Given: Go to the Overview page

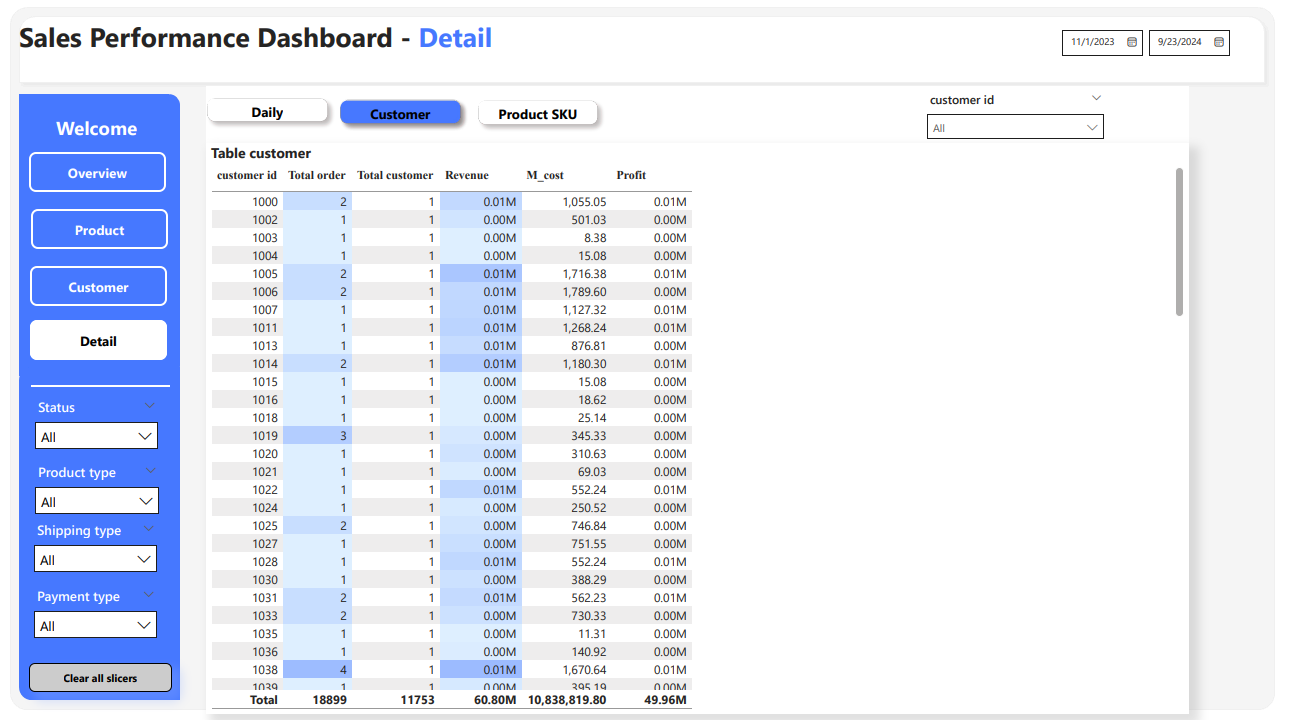Looking at the screenshot, I should 97,173.
